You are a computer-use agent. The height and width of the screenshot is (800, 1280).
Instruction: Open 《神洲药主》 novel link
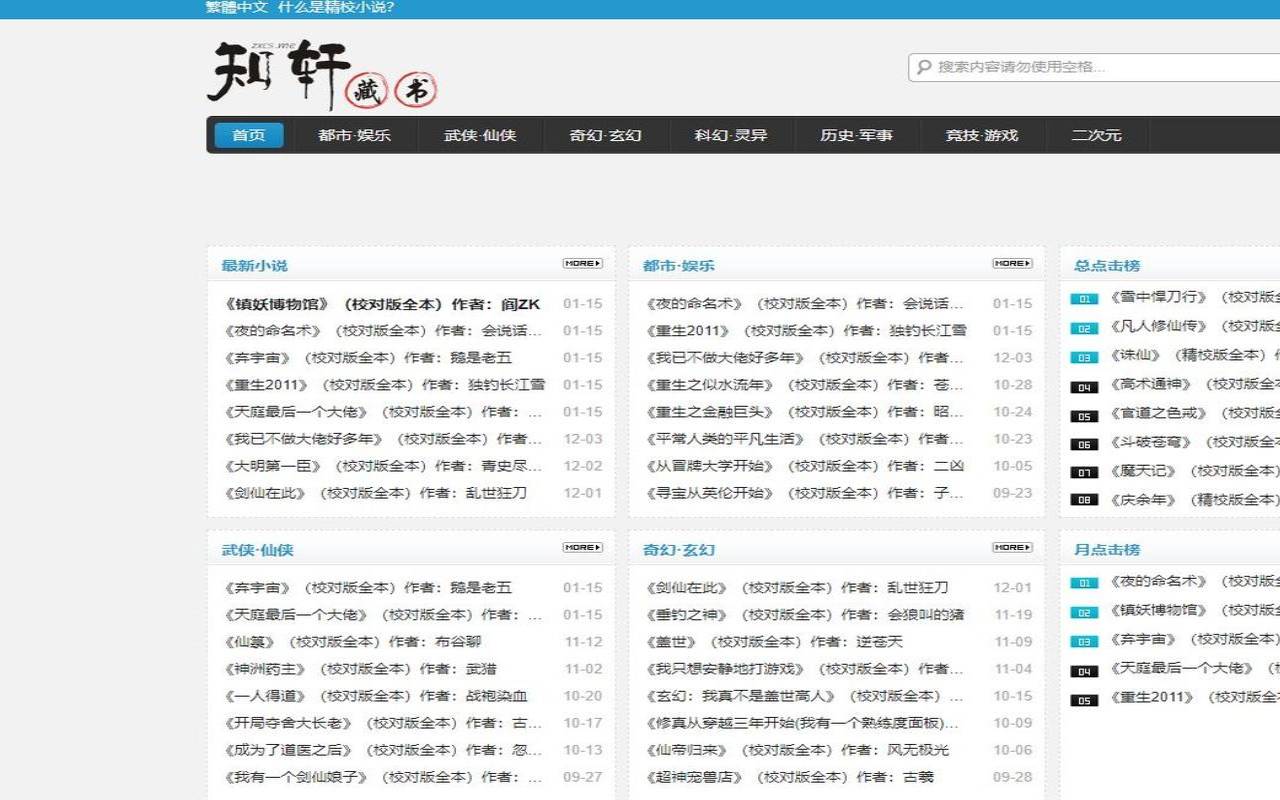tap(360, 669)
